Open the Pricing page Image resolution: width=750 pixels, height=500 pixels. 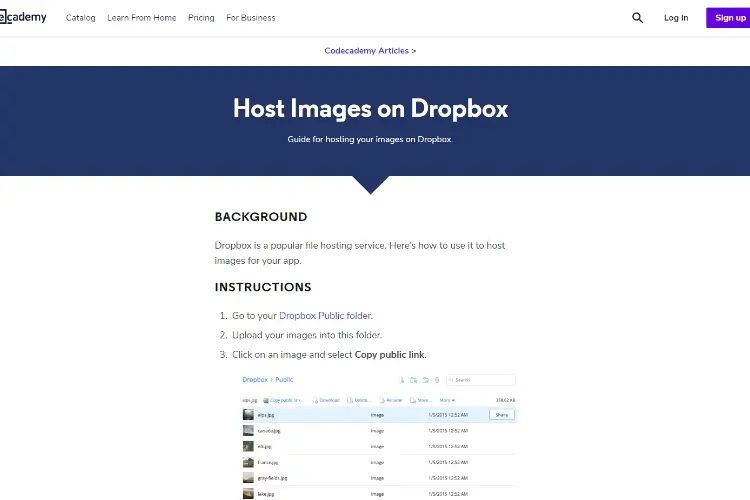point(201,18)
